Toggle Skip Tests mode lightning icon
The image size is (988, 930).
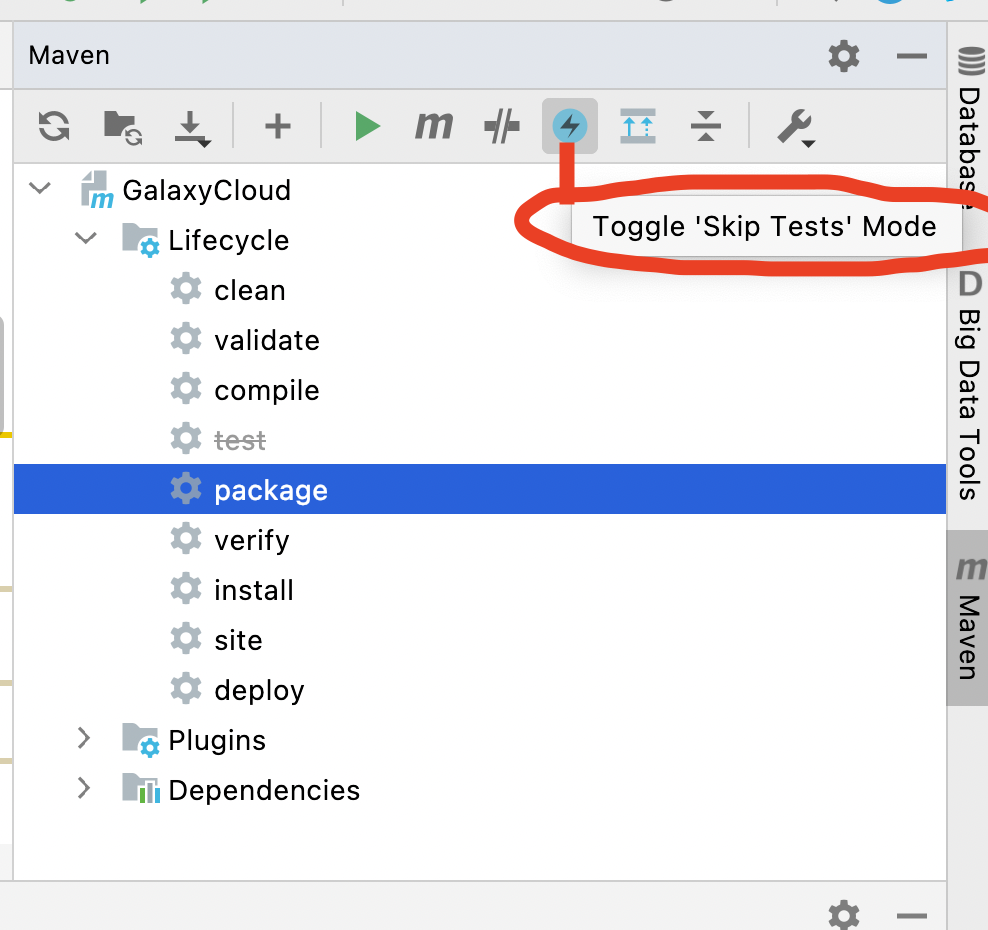click(x=570, y=125)
